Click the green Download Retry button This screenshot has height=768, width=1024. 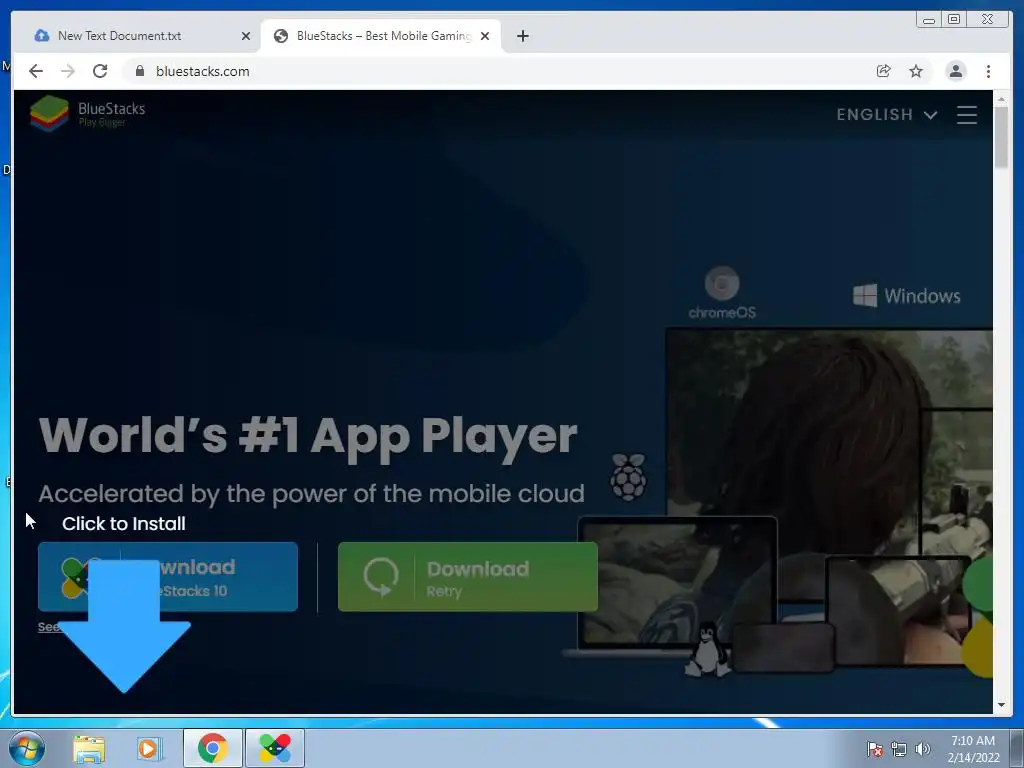click(x=468, y=577)
